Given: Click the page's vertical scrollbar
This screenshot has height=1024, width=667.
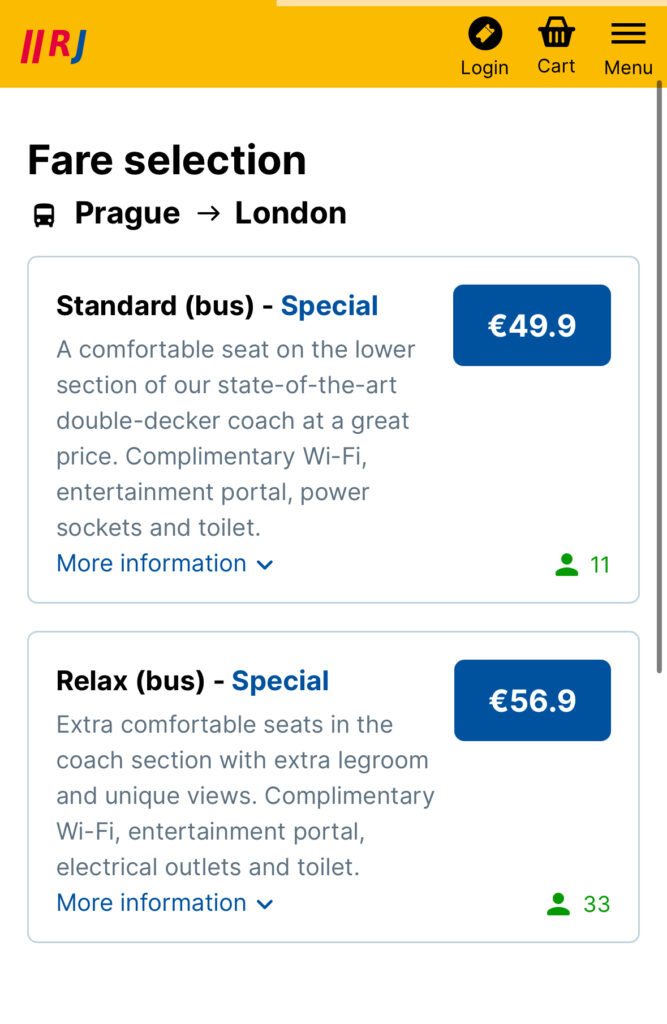Looking at the screenshot, I should pos(659,380).
